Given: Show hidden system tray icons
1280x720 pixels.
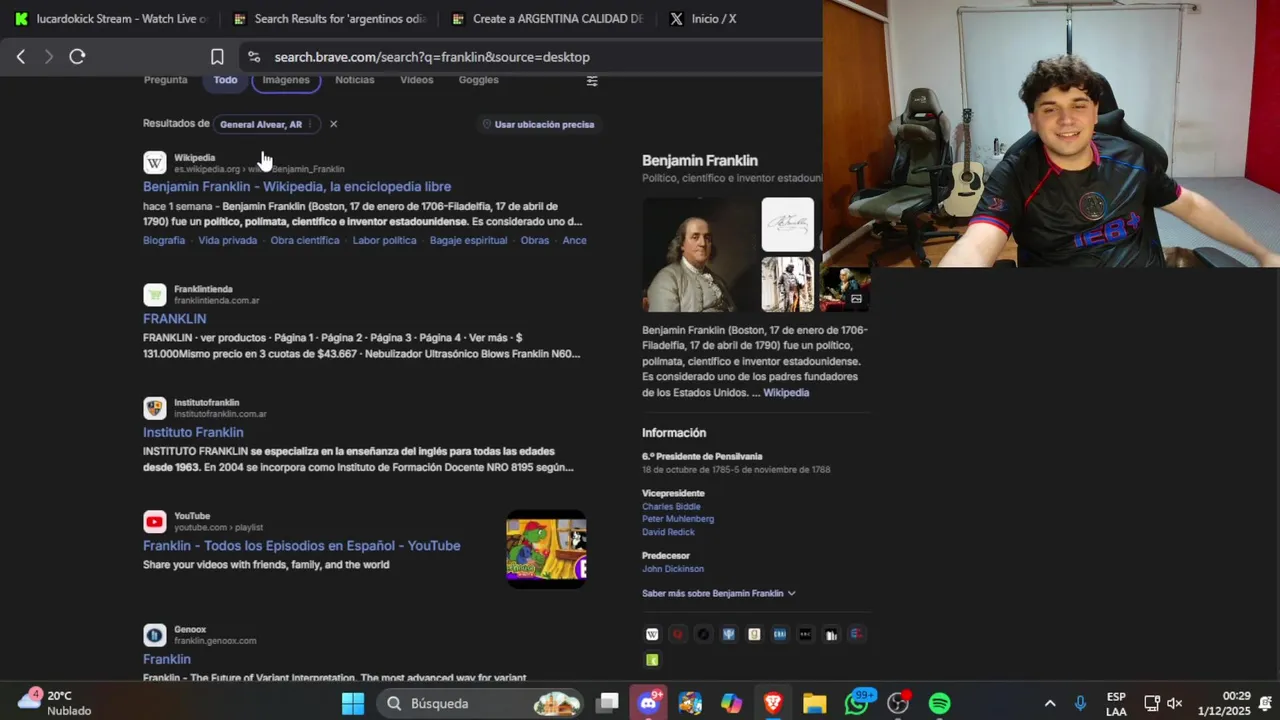Looking at the screenshot, I should [x=1050, y=703].
